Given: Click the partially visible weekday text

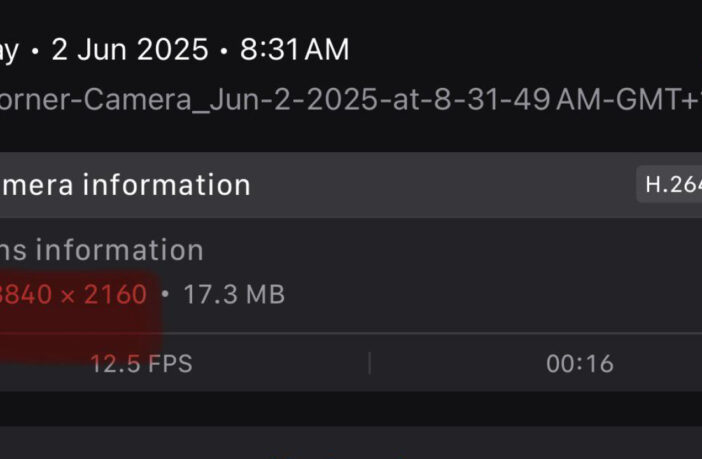Looking at the screenshot, I should click(x=10, y=50).
